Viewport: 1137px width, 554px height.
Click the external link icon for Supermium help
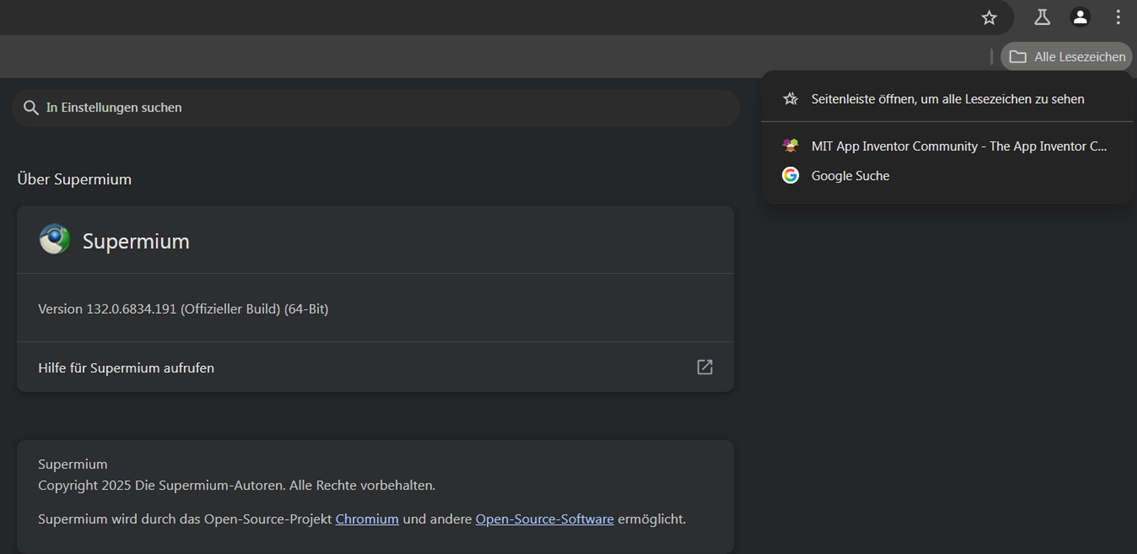pyautogui.click(x=705, y=367)
